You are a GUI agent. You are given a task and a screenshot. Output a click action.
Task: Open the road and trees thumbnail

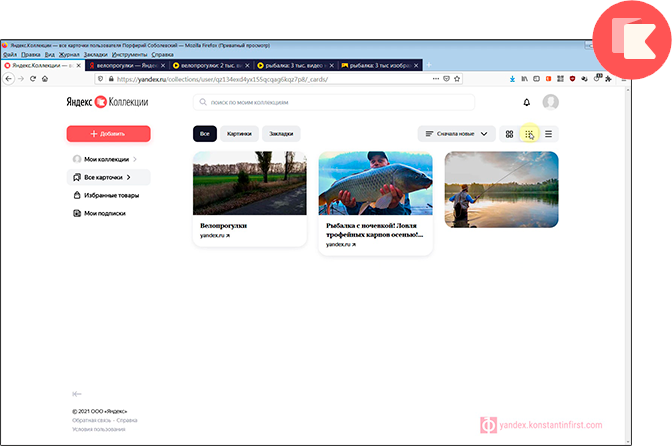[x=250, y=183]
